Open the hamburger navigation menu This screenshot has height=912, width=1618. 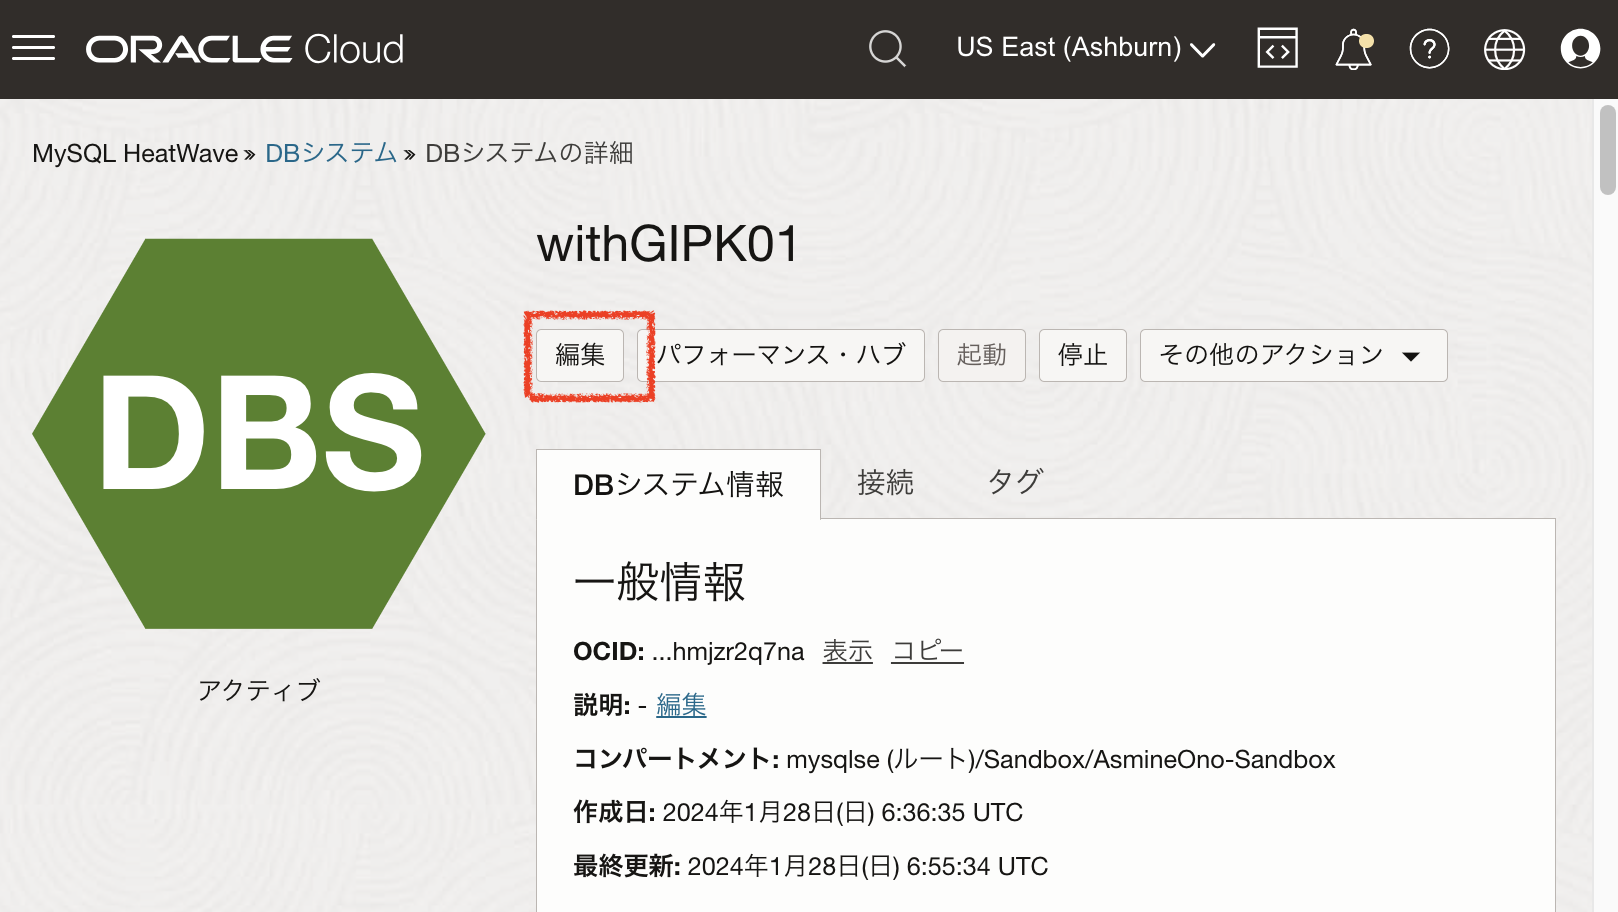pos(33,48)
